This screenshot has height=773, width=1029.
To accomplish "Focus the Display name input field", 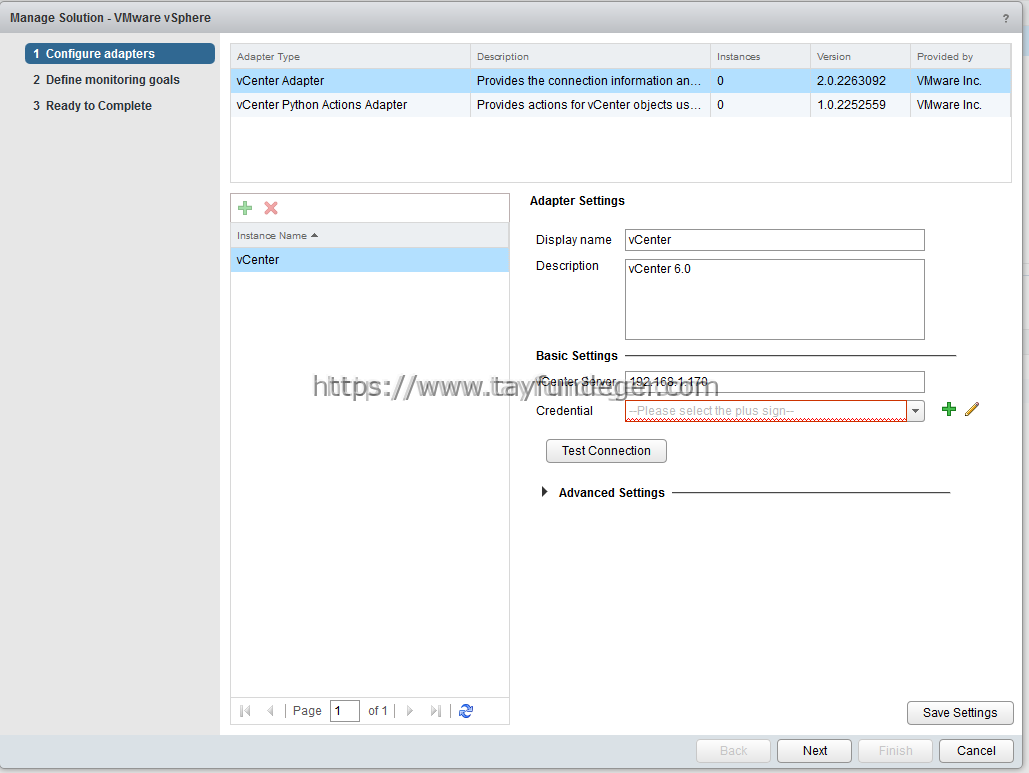I will 774,240.
